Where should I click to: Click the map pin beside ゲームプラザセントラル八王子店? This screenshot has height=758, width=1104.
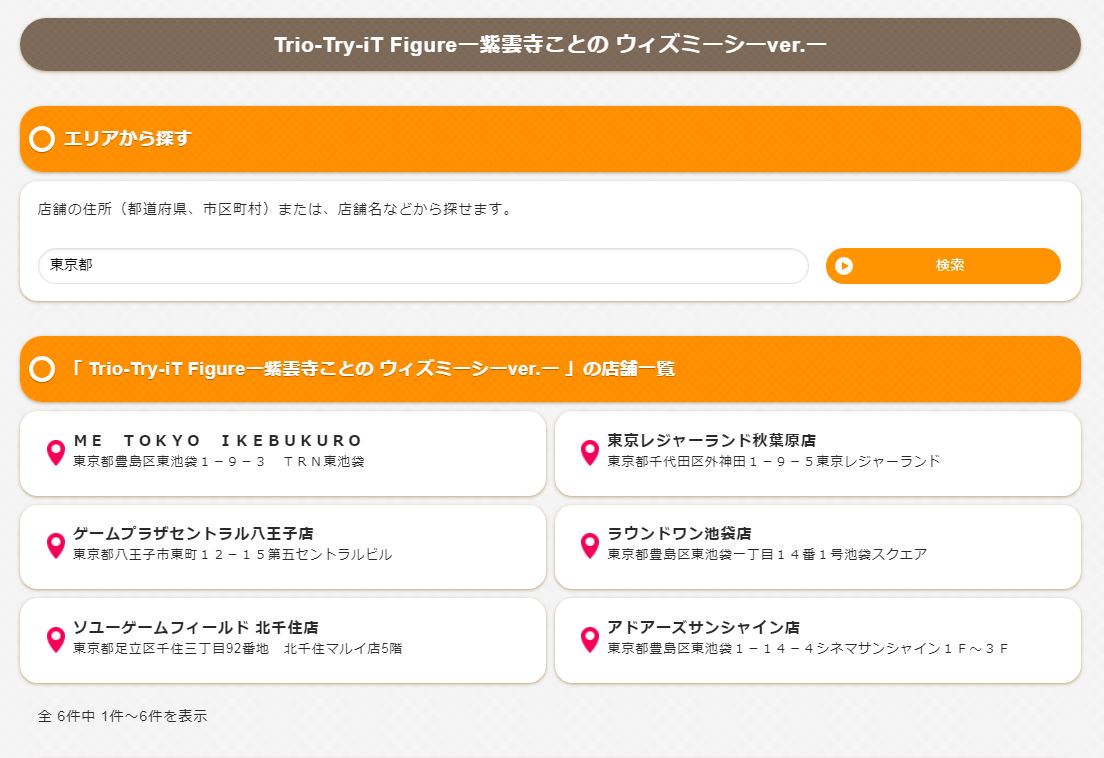click(56, 546)
